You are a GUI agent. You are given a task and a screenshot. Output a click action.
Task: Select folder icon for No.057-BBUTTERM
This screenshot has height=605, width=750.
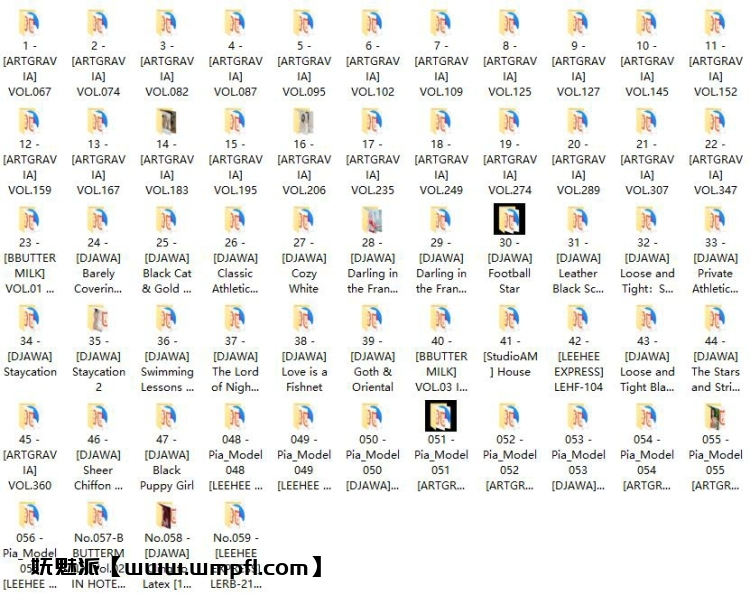tap(98, 515)
